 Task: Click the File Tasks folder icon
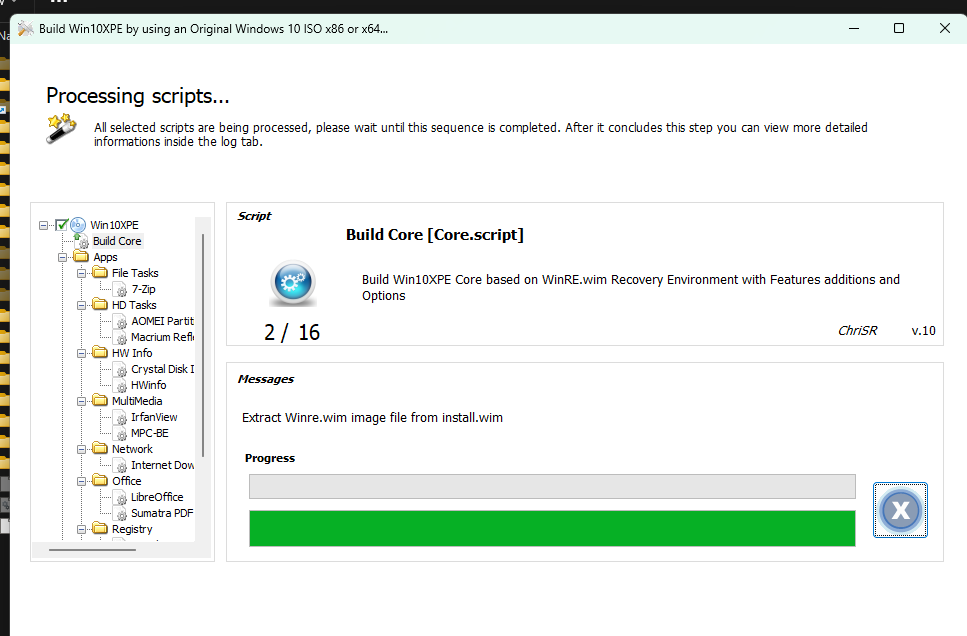click(x=100, y=273)
